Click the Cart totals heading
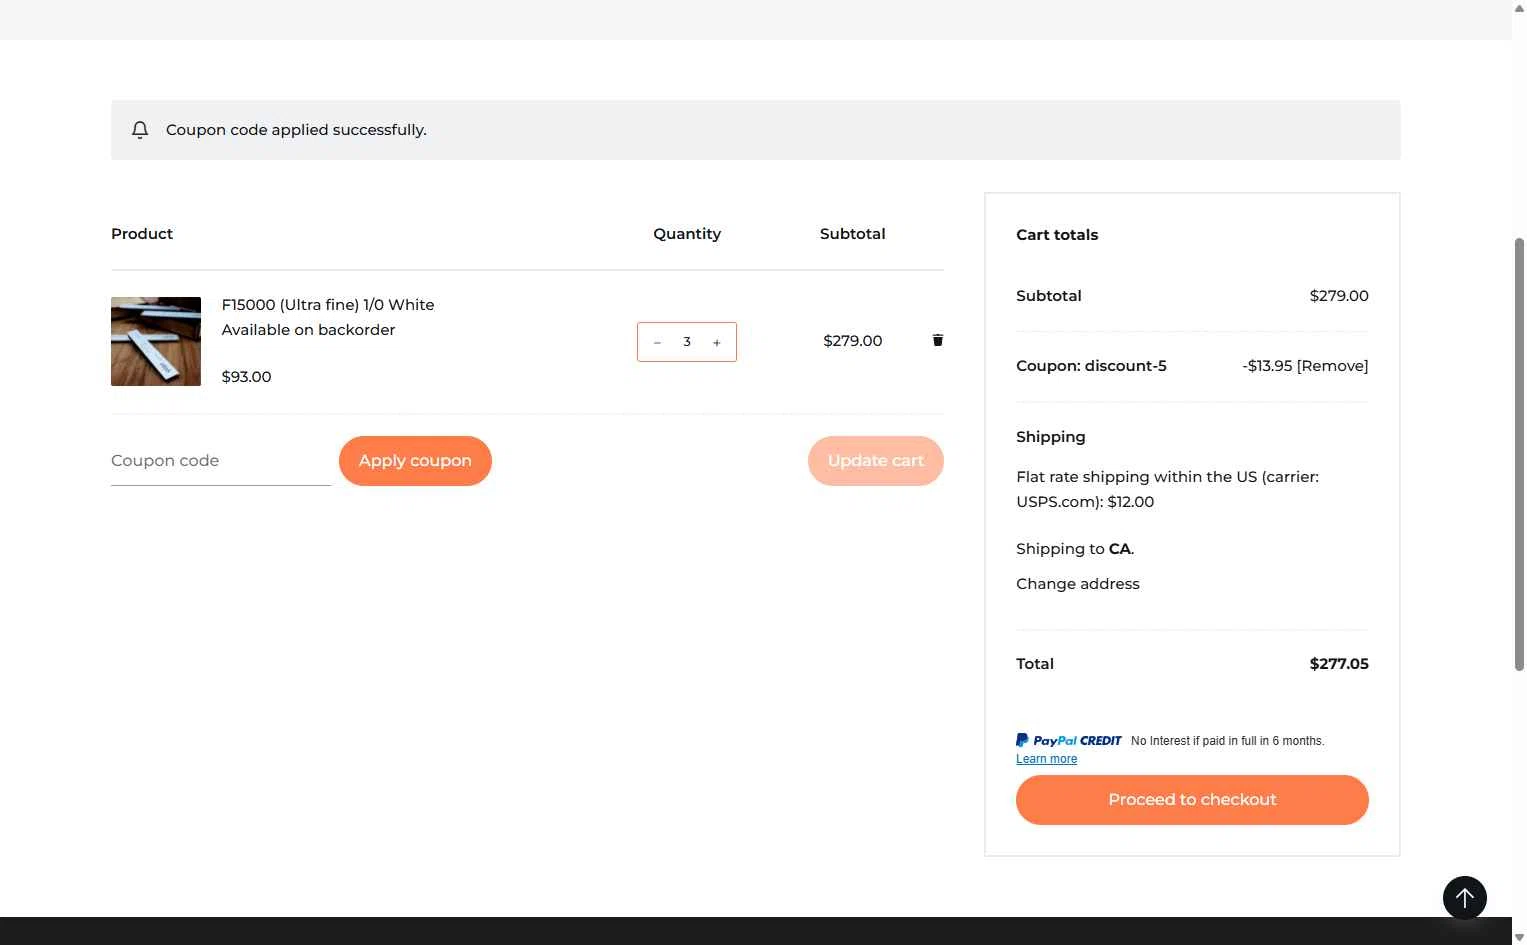The image size is (1527, 945). coord(1057,235)
